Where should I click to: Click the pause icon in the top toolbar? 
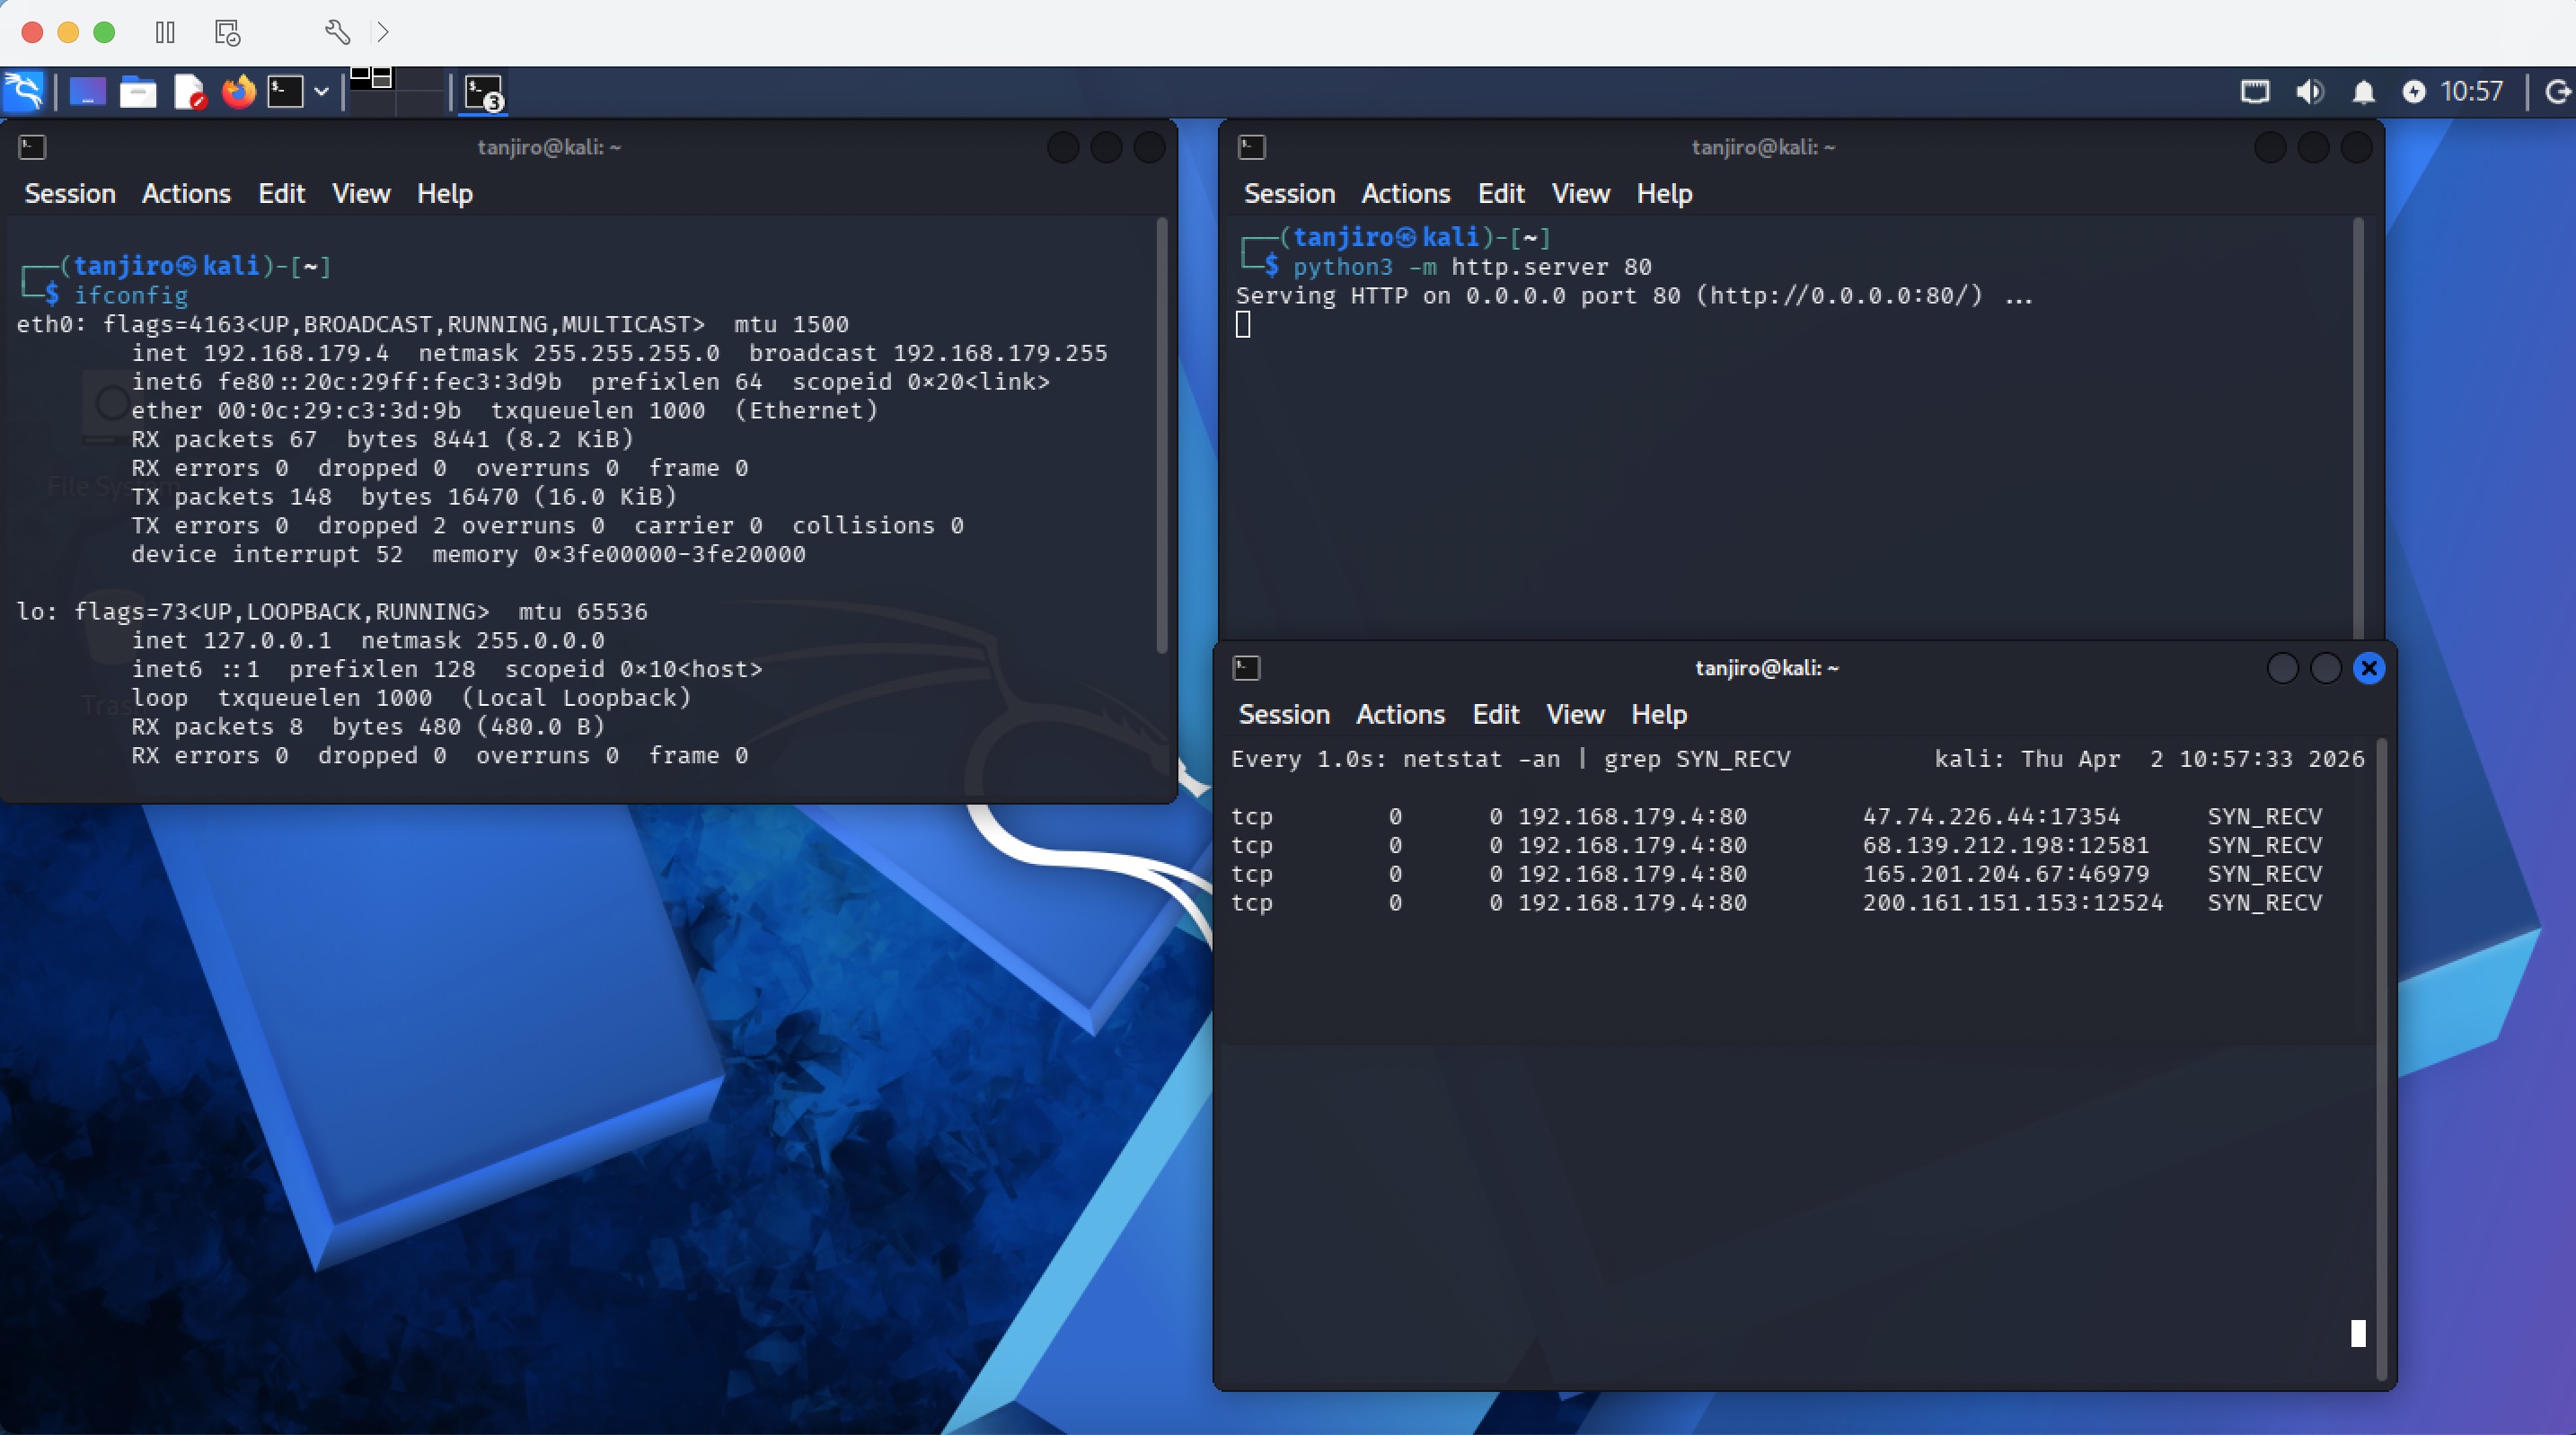click(x=165, y=33)
